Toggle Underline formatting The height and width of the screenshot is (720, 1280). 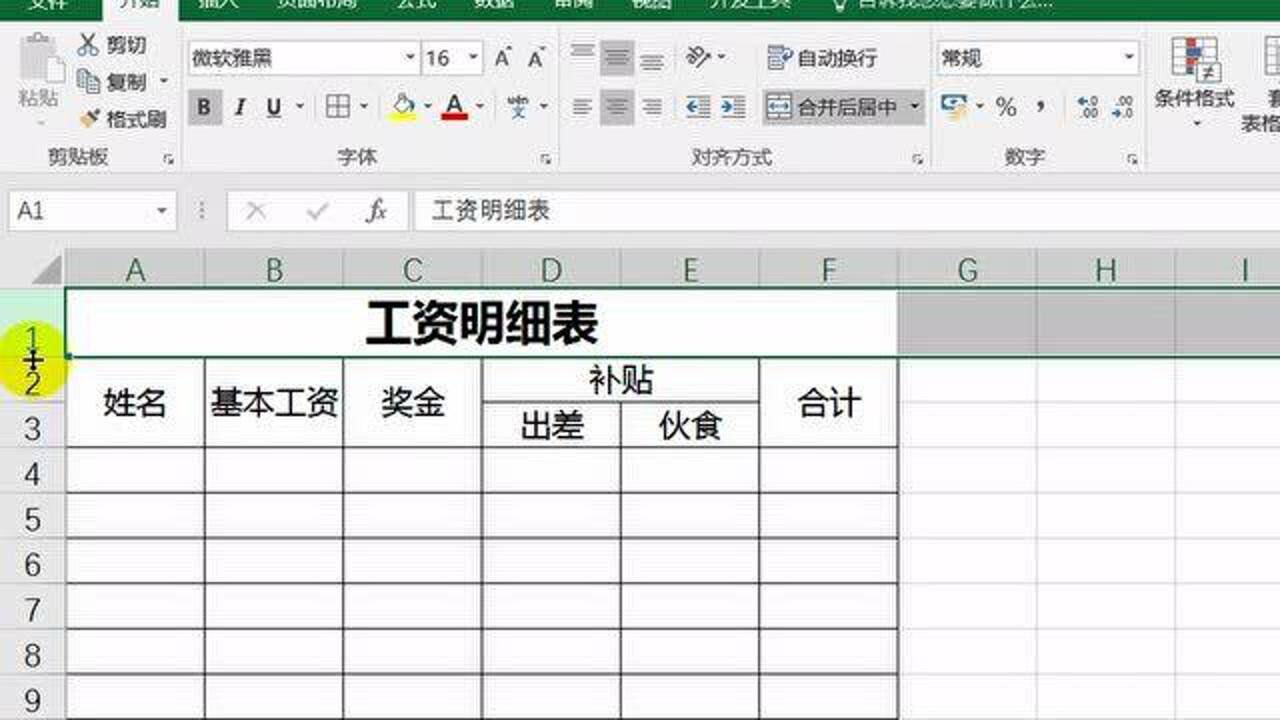273,106
